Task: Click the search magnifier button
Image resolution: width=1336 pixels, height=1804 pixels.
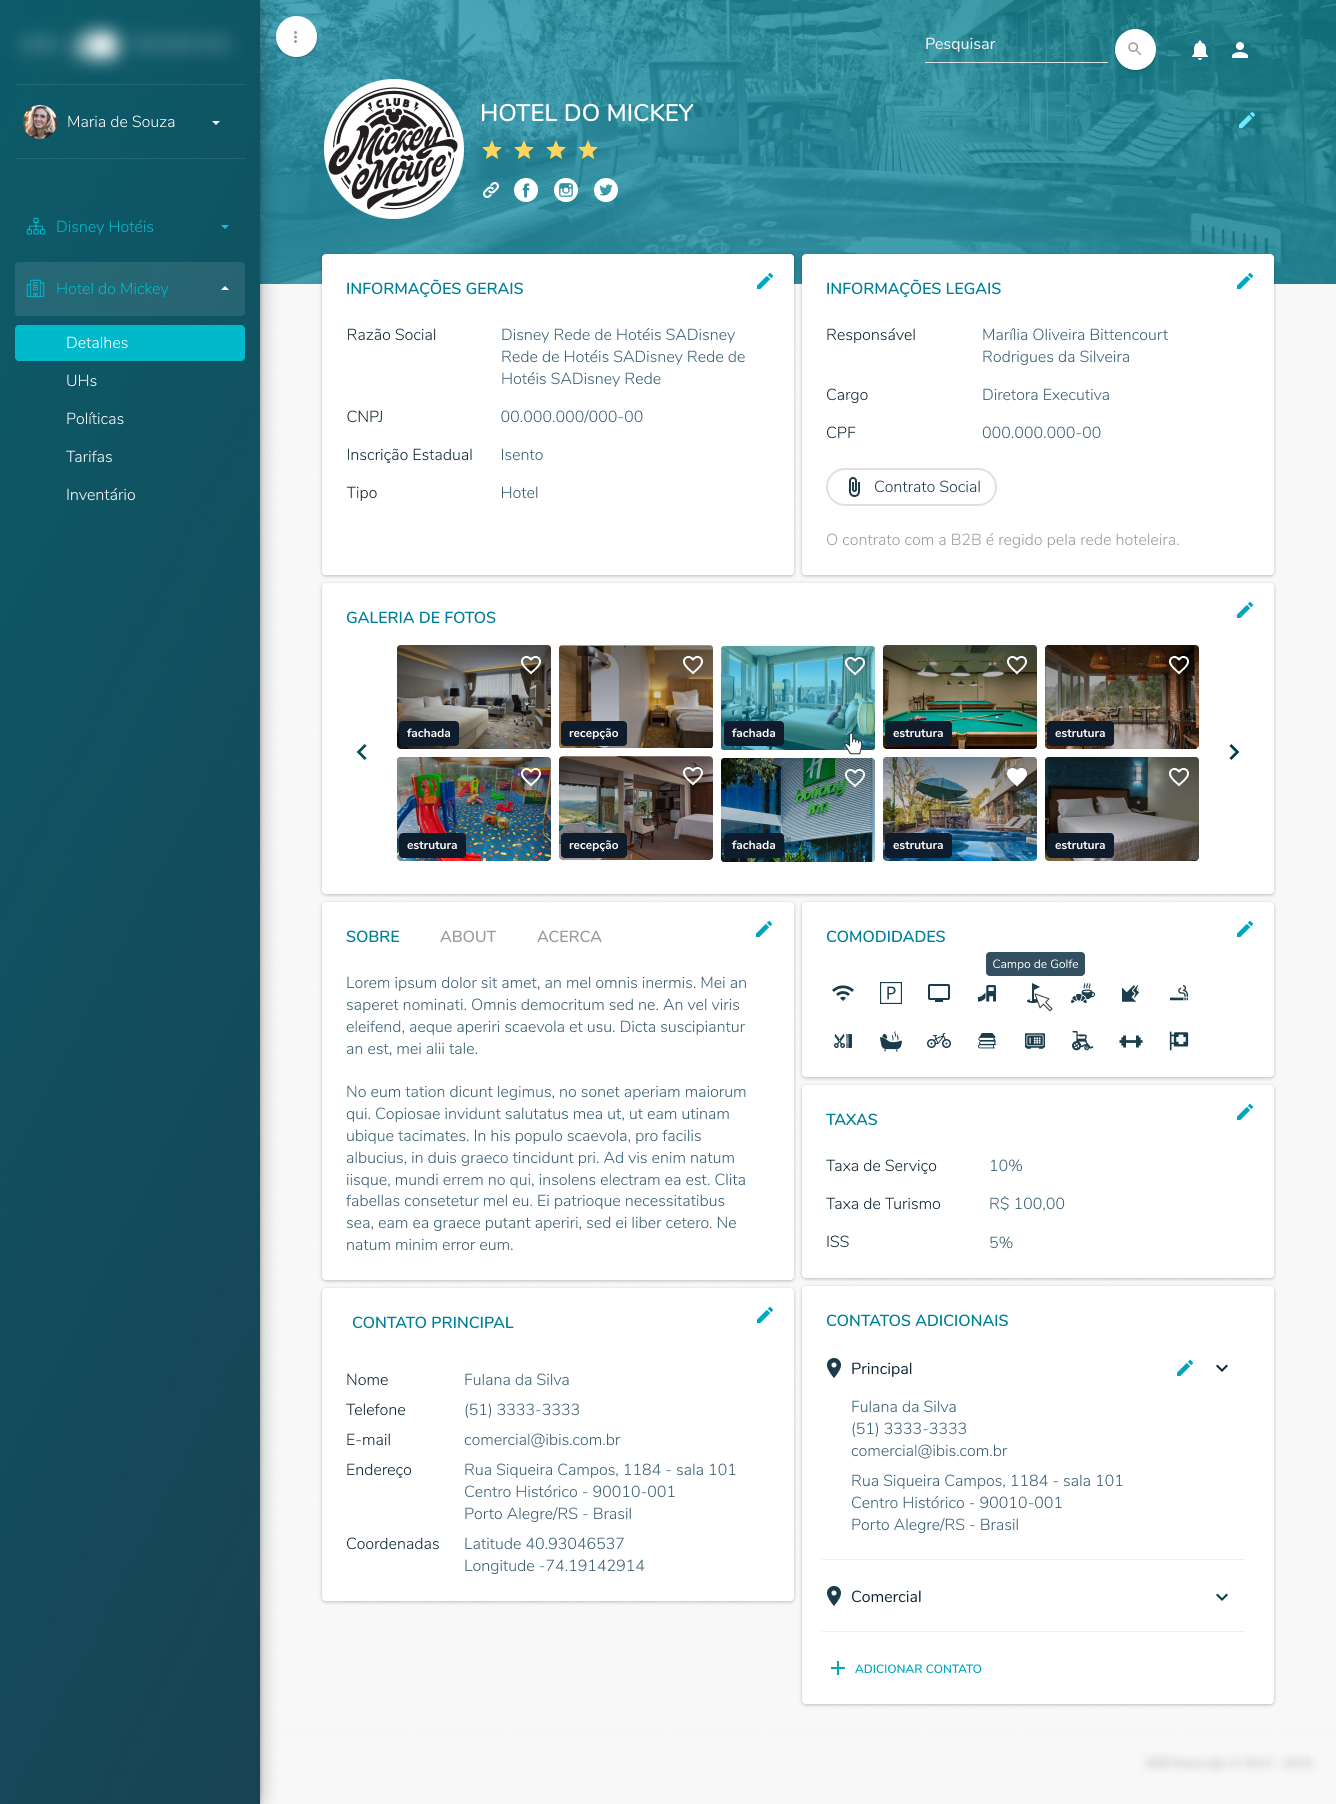Action: pos(1135,49)
